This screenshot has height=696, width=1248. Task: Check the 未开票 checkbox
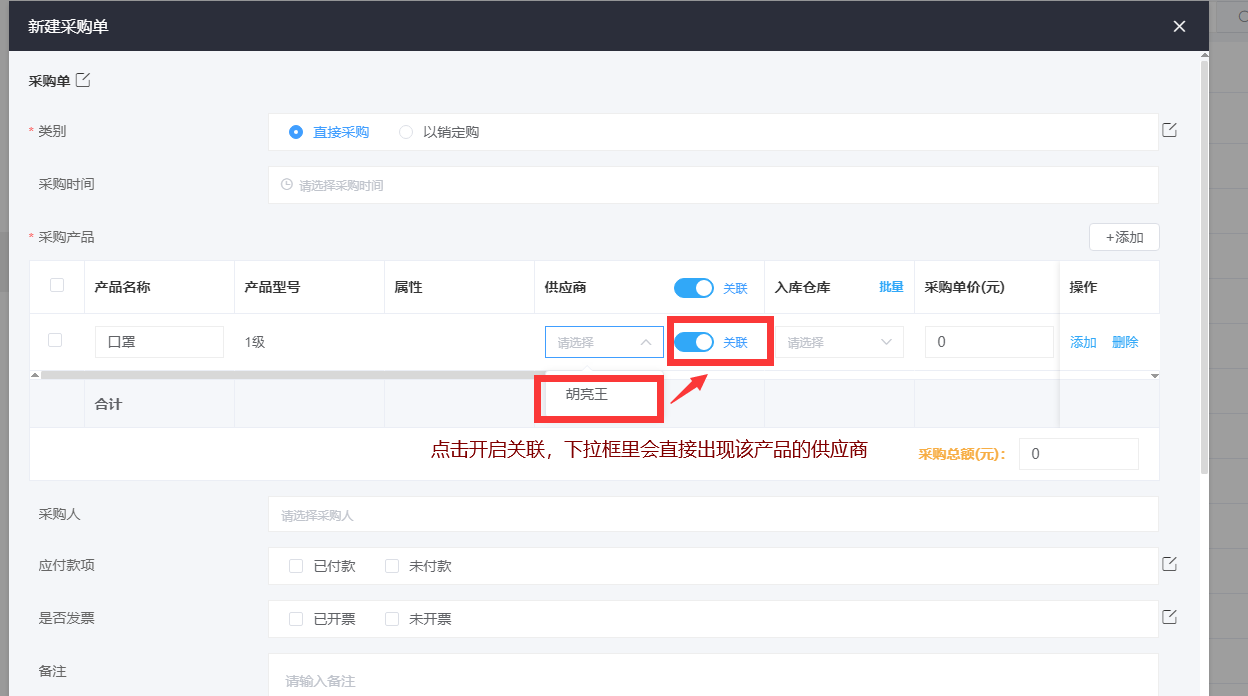coord(392,619)
